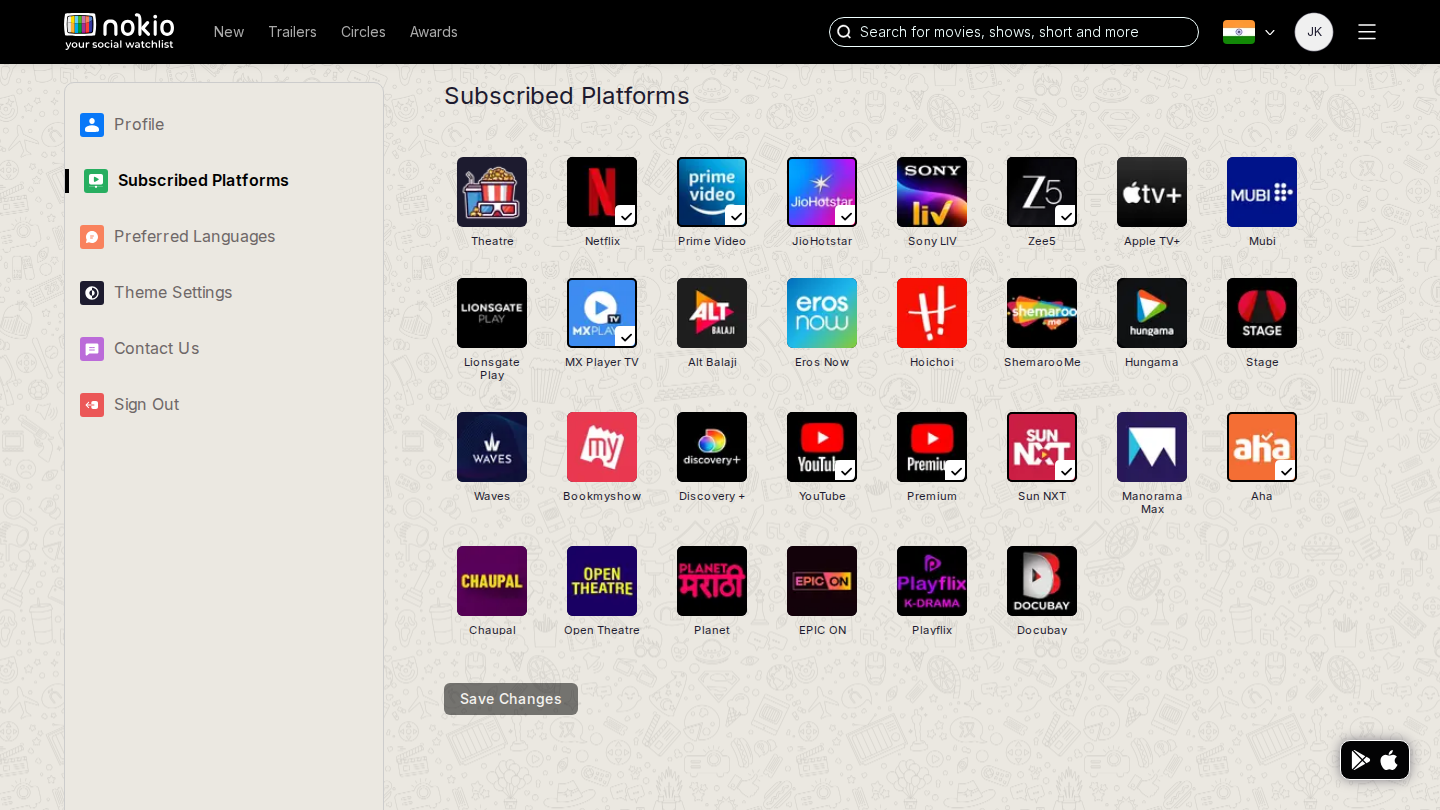Select the Waves platform icon
This screenshot has height=810, width=1440.
(492, 447)
